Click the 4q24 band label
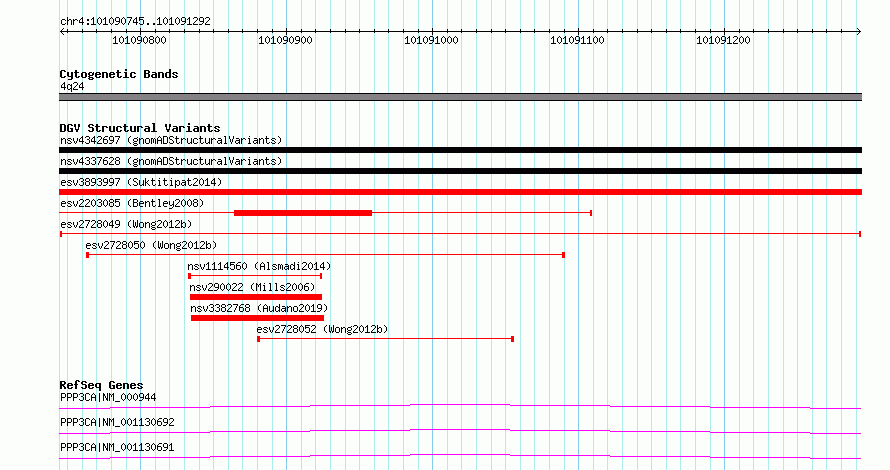Screen dimensions: 890x470 click(x=72, y=86)
